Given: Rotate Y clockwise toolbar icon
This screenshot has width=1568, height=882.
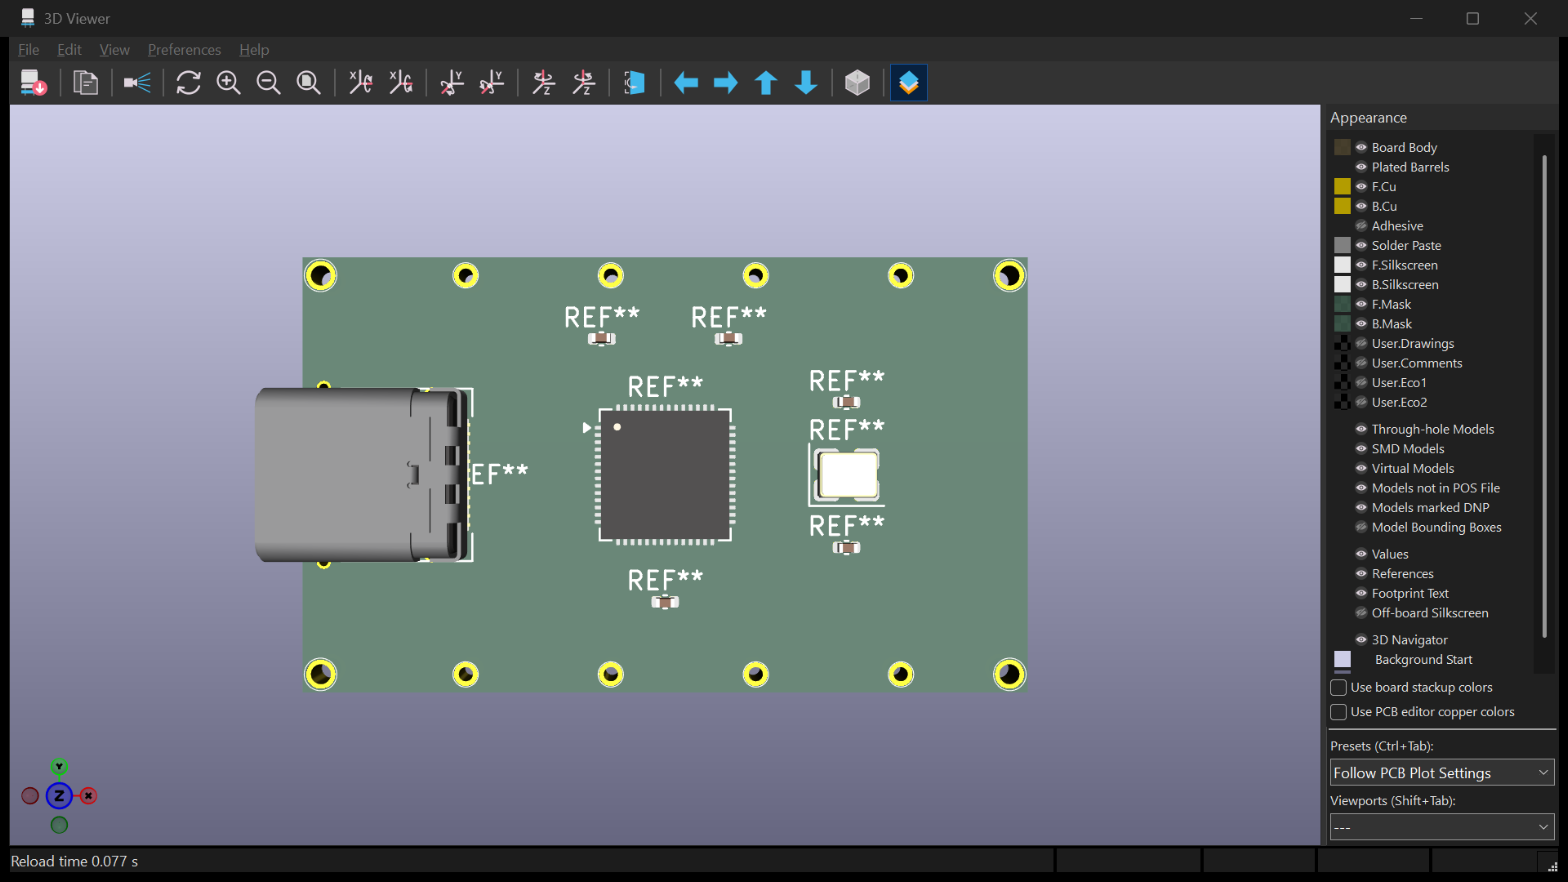Looking at the screenshot, I should coord(452,83).
